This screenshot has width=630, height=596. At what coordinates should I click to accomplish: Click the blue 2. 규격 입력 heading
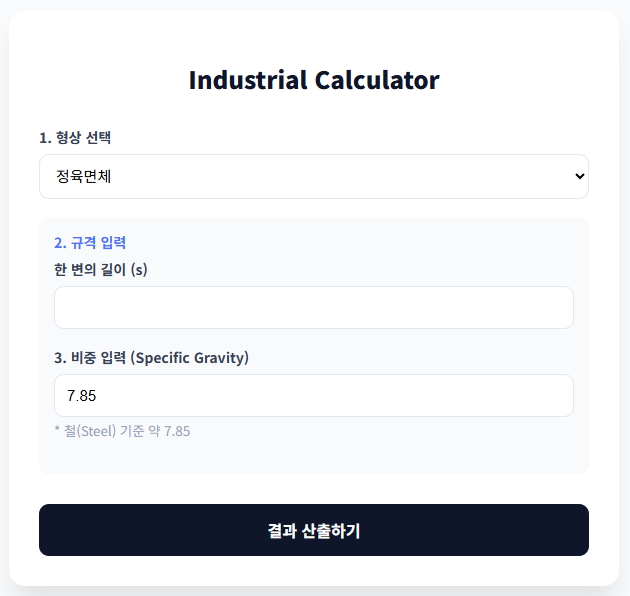(89, 242)
